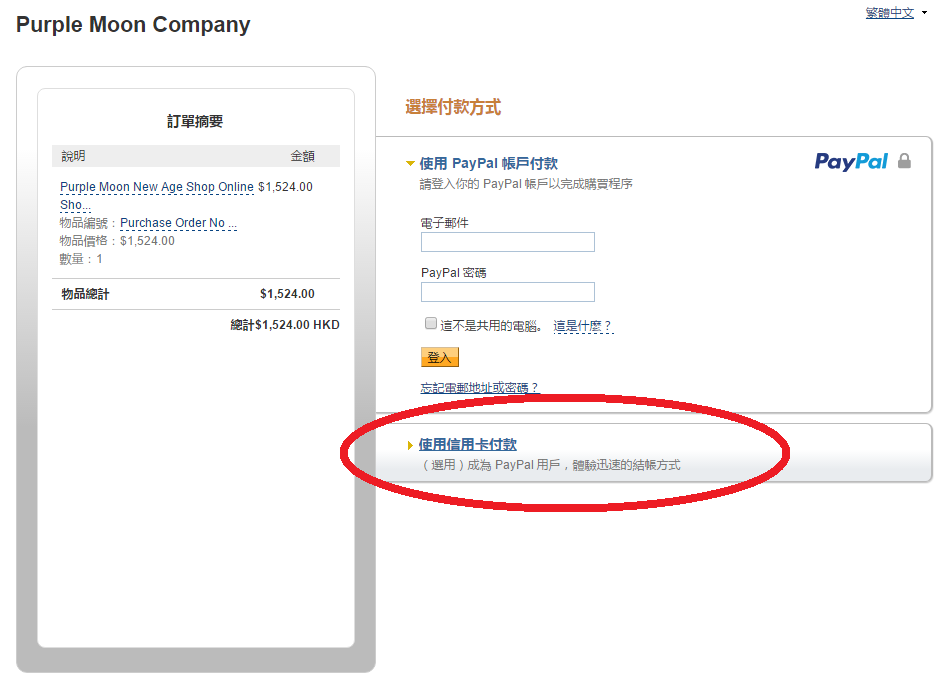Click the 使用 PayPal 帳戶付款 heading

(x=488, y=163)
